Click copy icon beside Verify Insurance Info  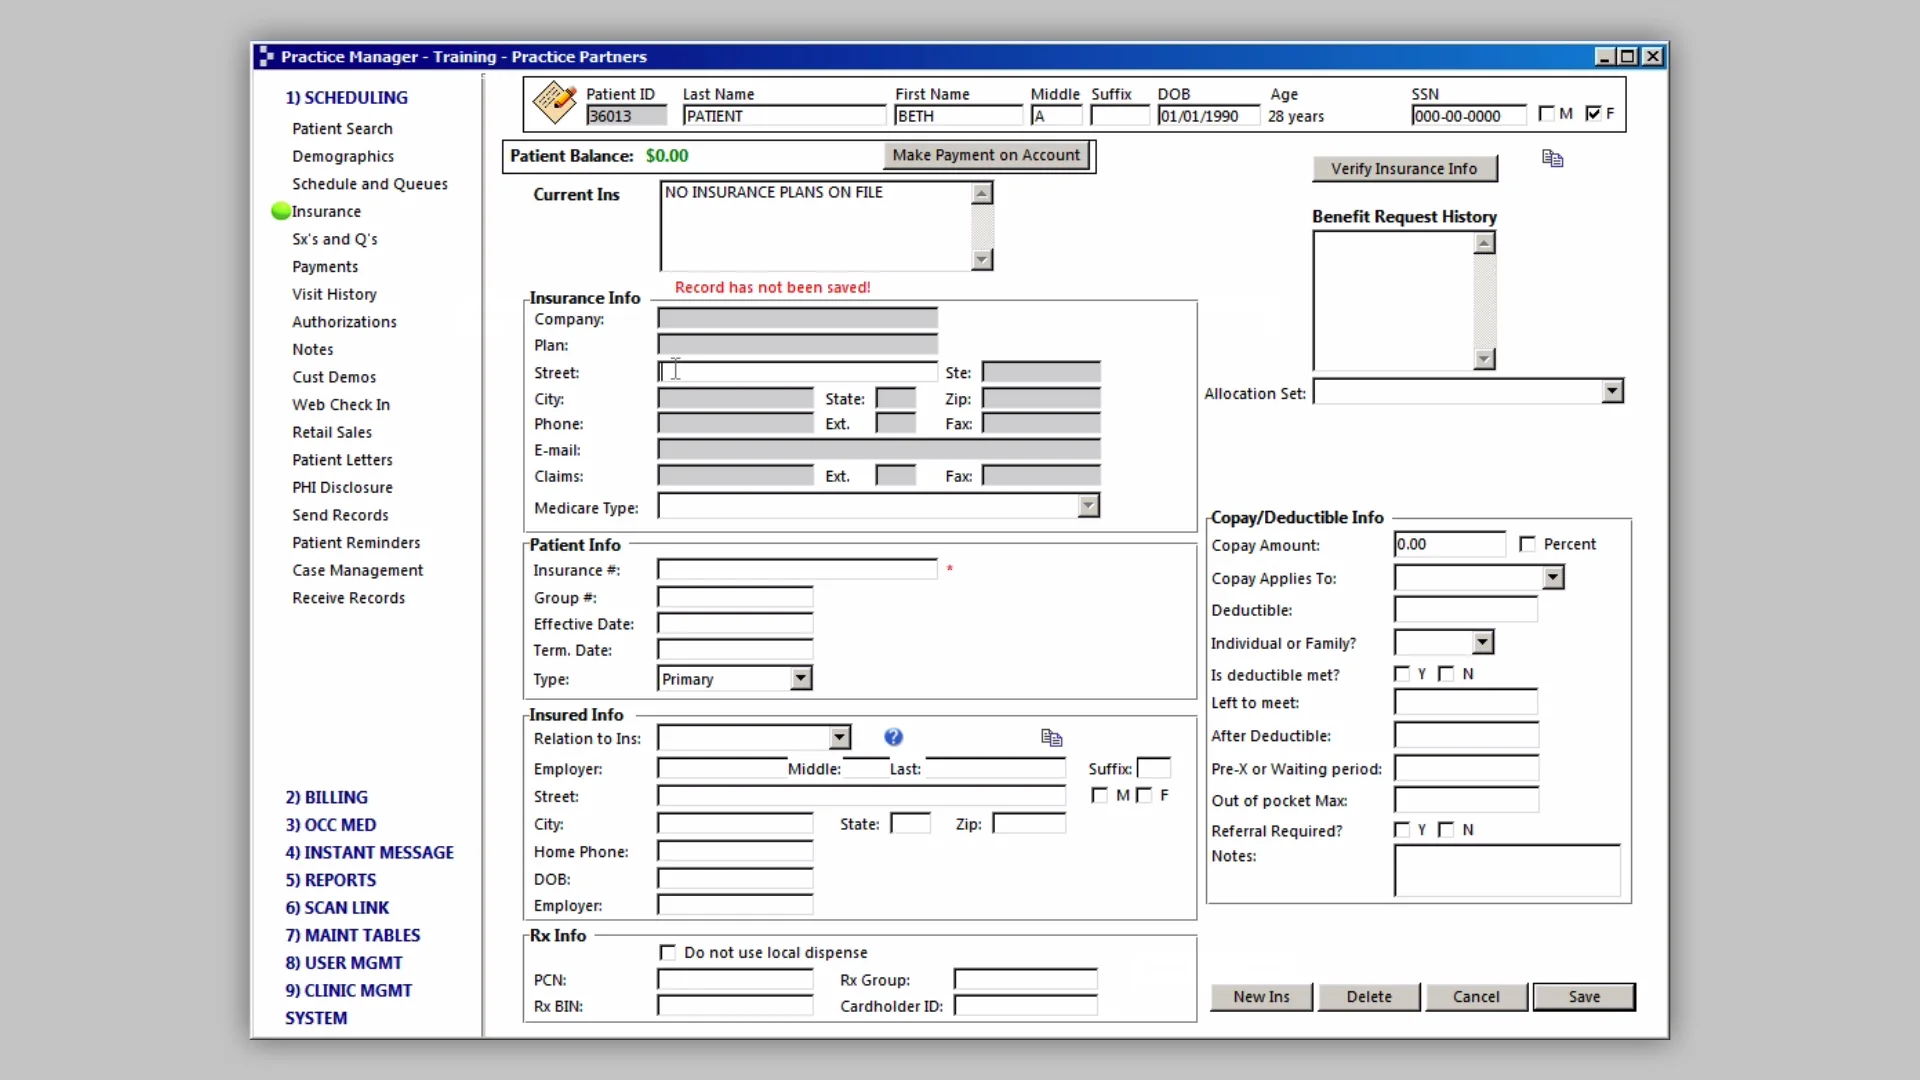[1552, 159]
